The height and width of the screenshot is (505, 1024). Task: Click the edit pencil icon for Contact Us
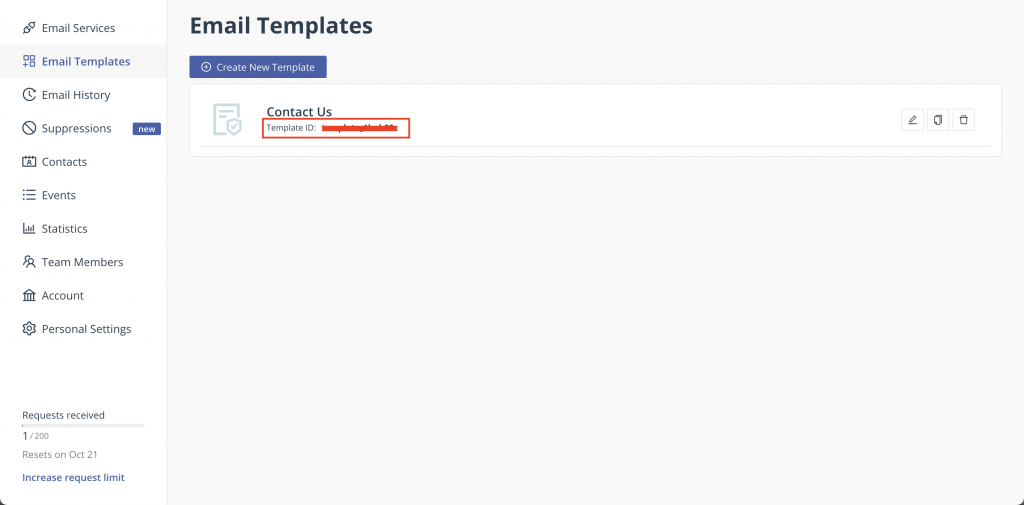coord(912,120)
